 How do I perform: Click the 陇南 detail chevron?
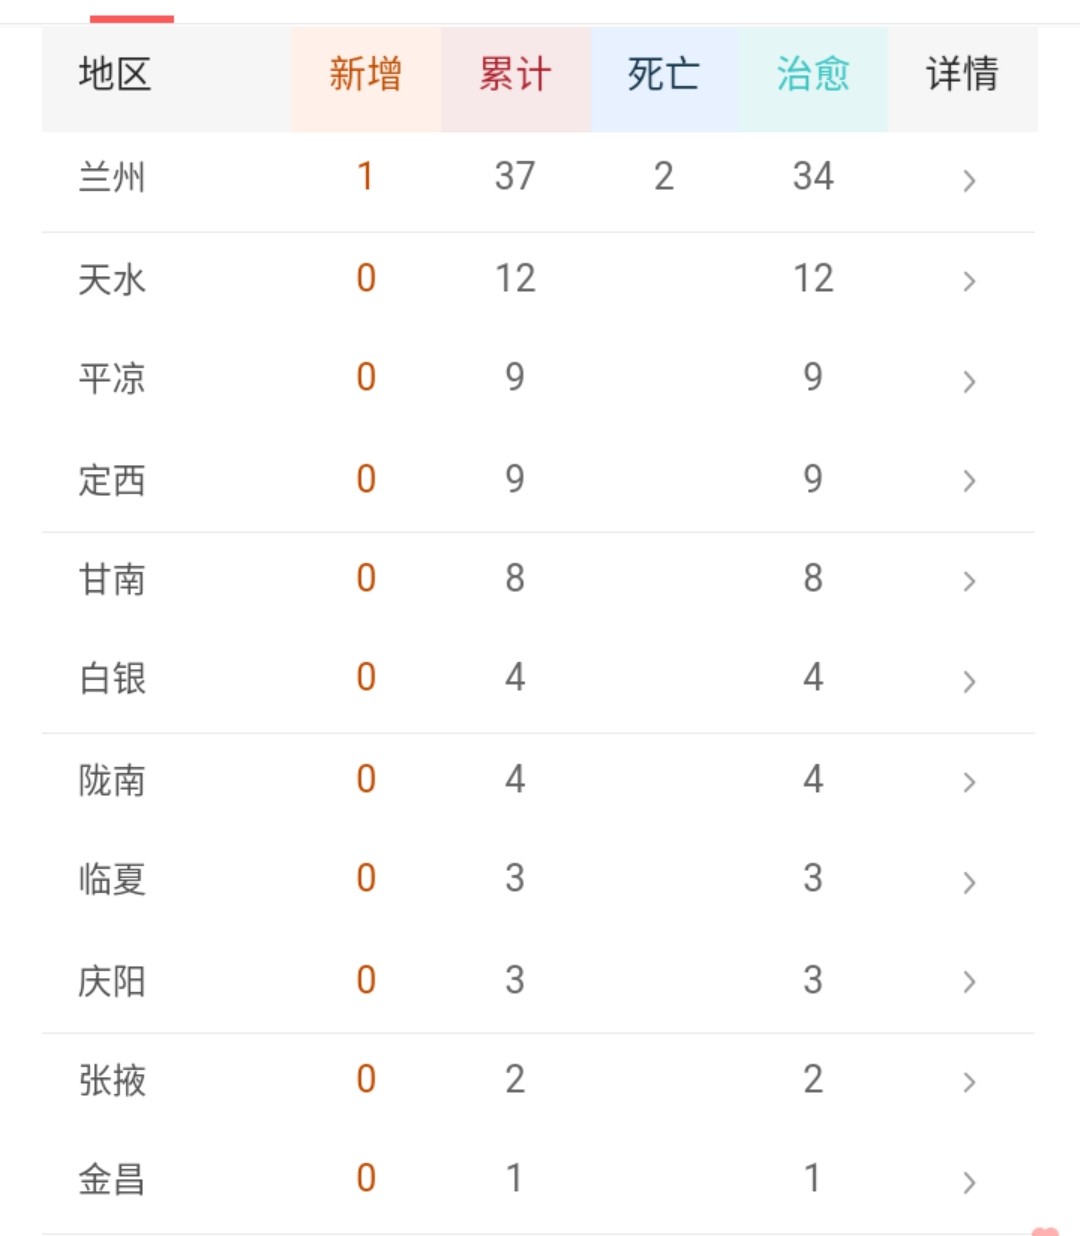(x=968, y=782)
